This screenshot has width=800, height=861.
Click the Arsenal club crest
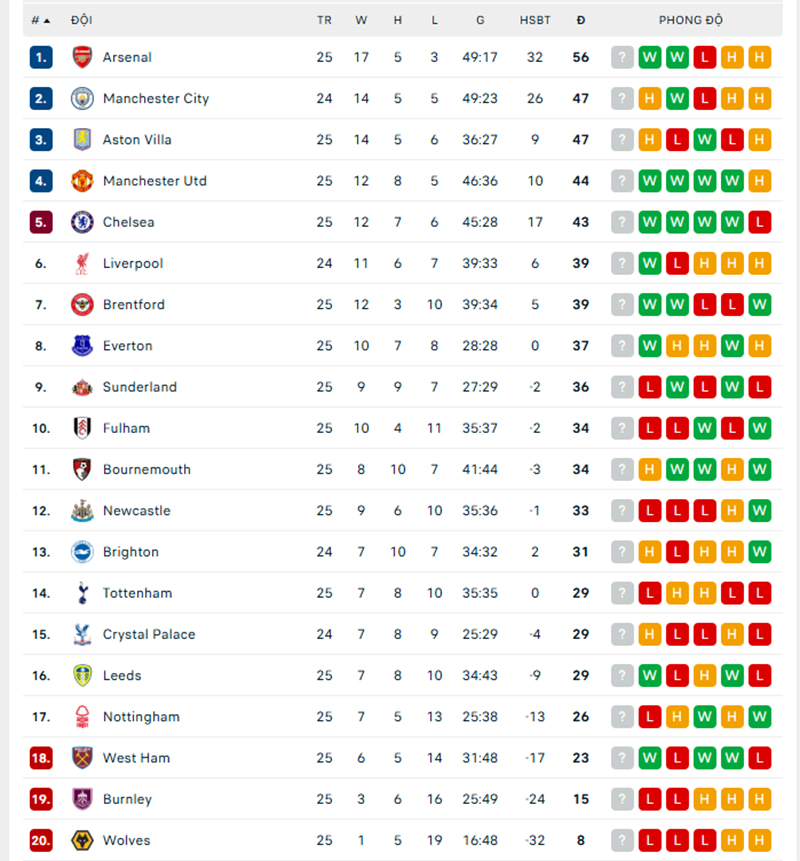(82, 57)
